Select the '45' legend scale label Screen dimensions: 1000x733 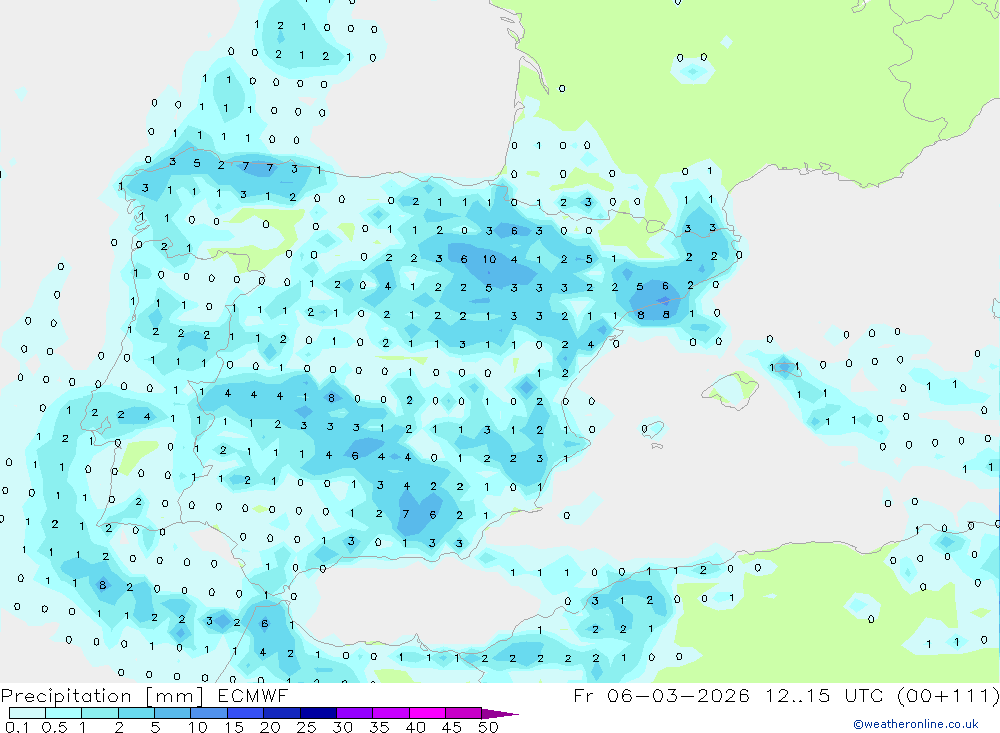[452, 727]
